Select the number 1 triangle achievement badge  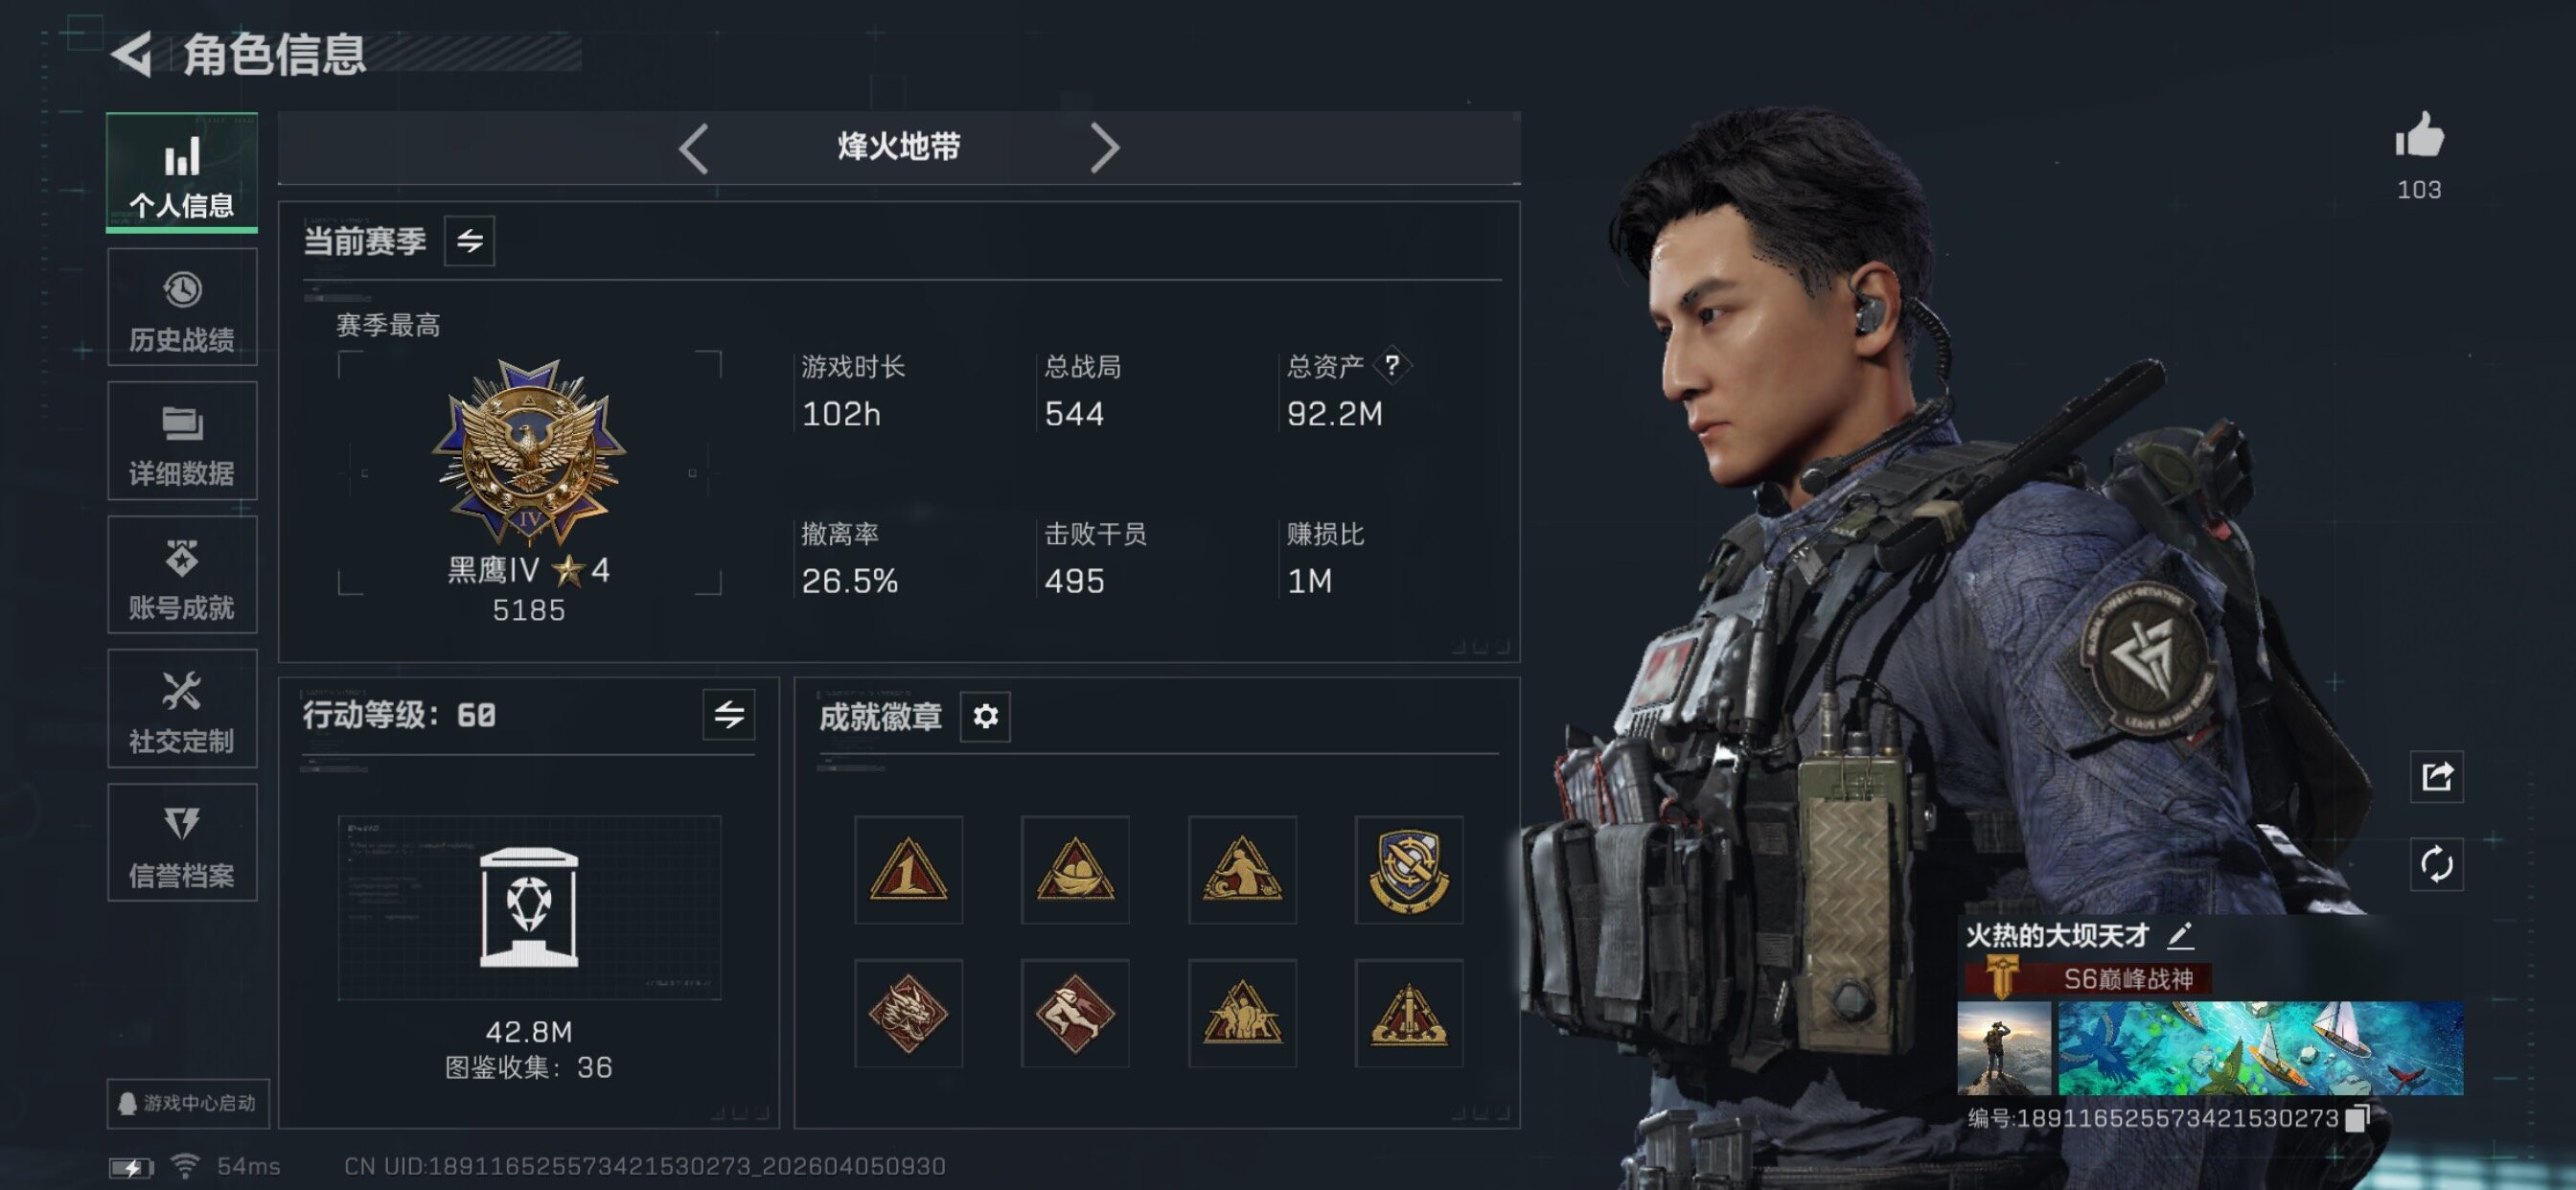(x=908, y=870)
